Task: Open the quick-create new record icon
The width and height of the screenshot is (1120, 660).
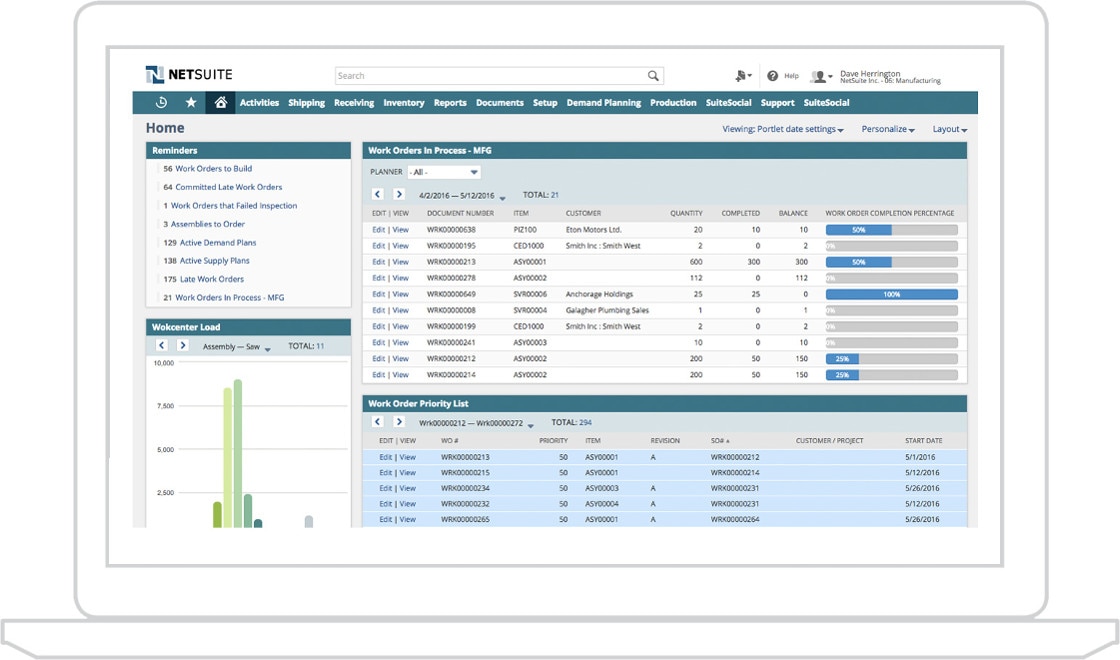Action: point(740,75)
